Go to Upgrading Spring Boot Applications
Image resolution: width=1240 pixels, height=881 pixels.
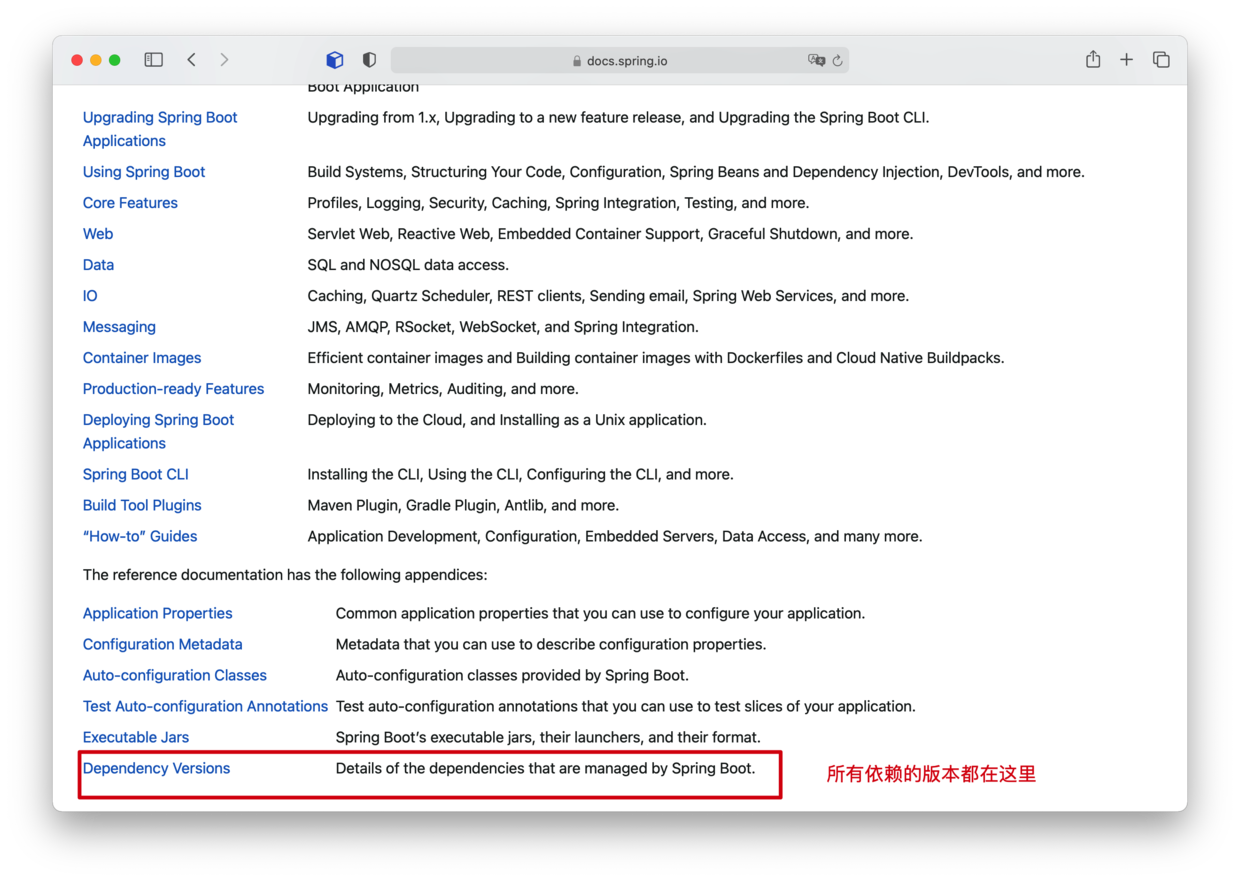160,118
